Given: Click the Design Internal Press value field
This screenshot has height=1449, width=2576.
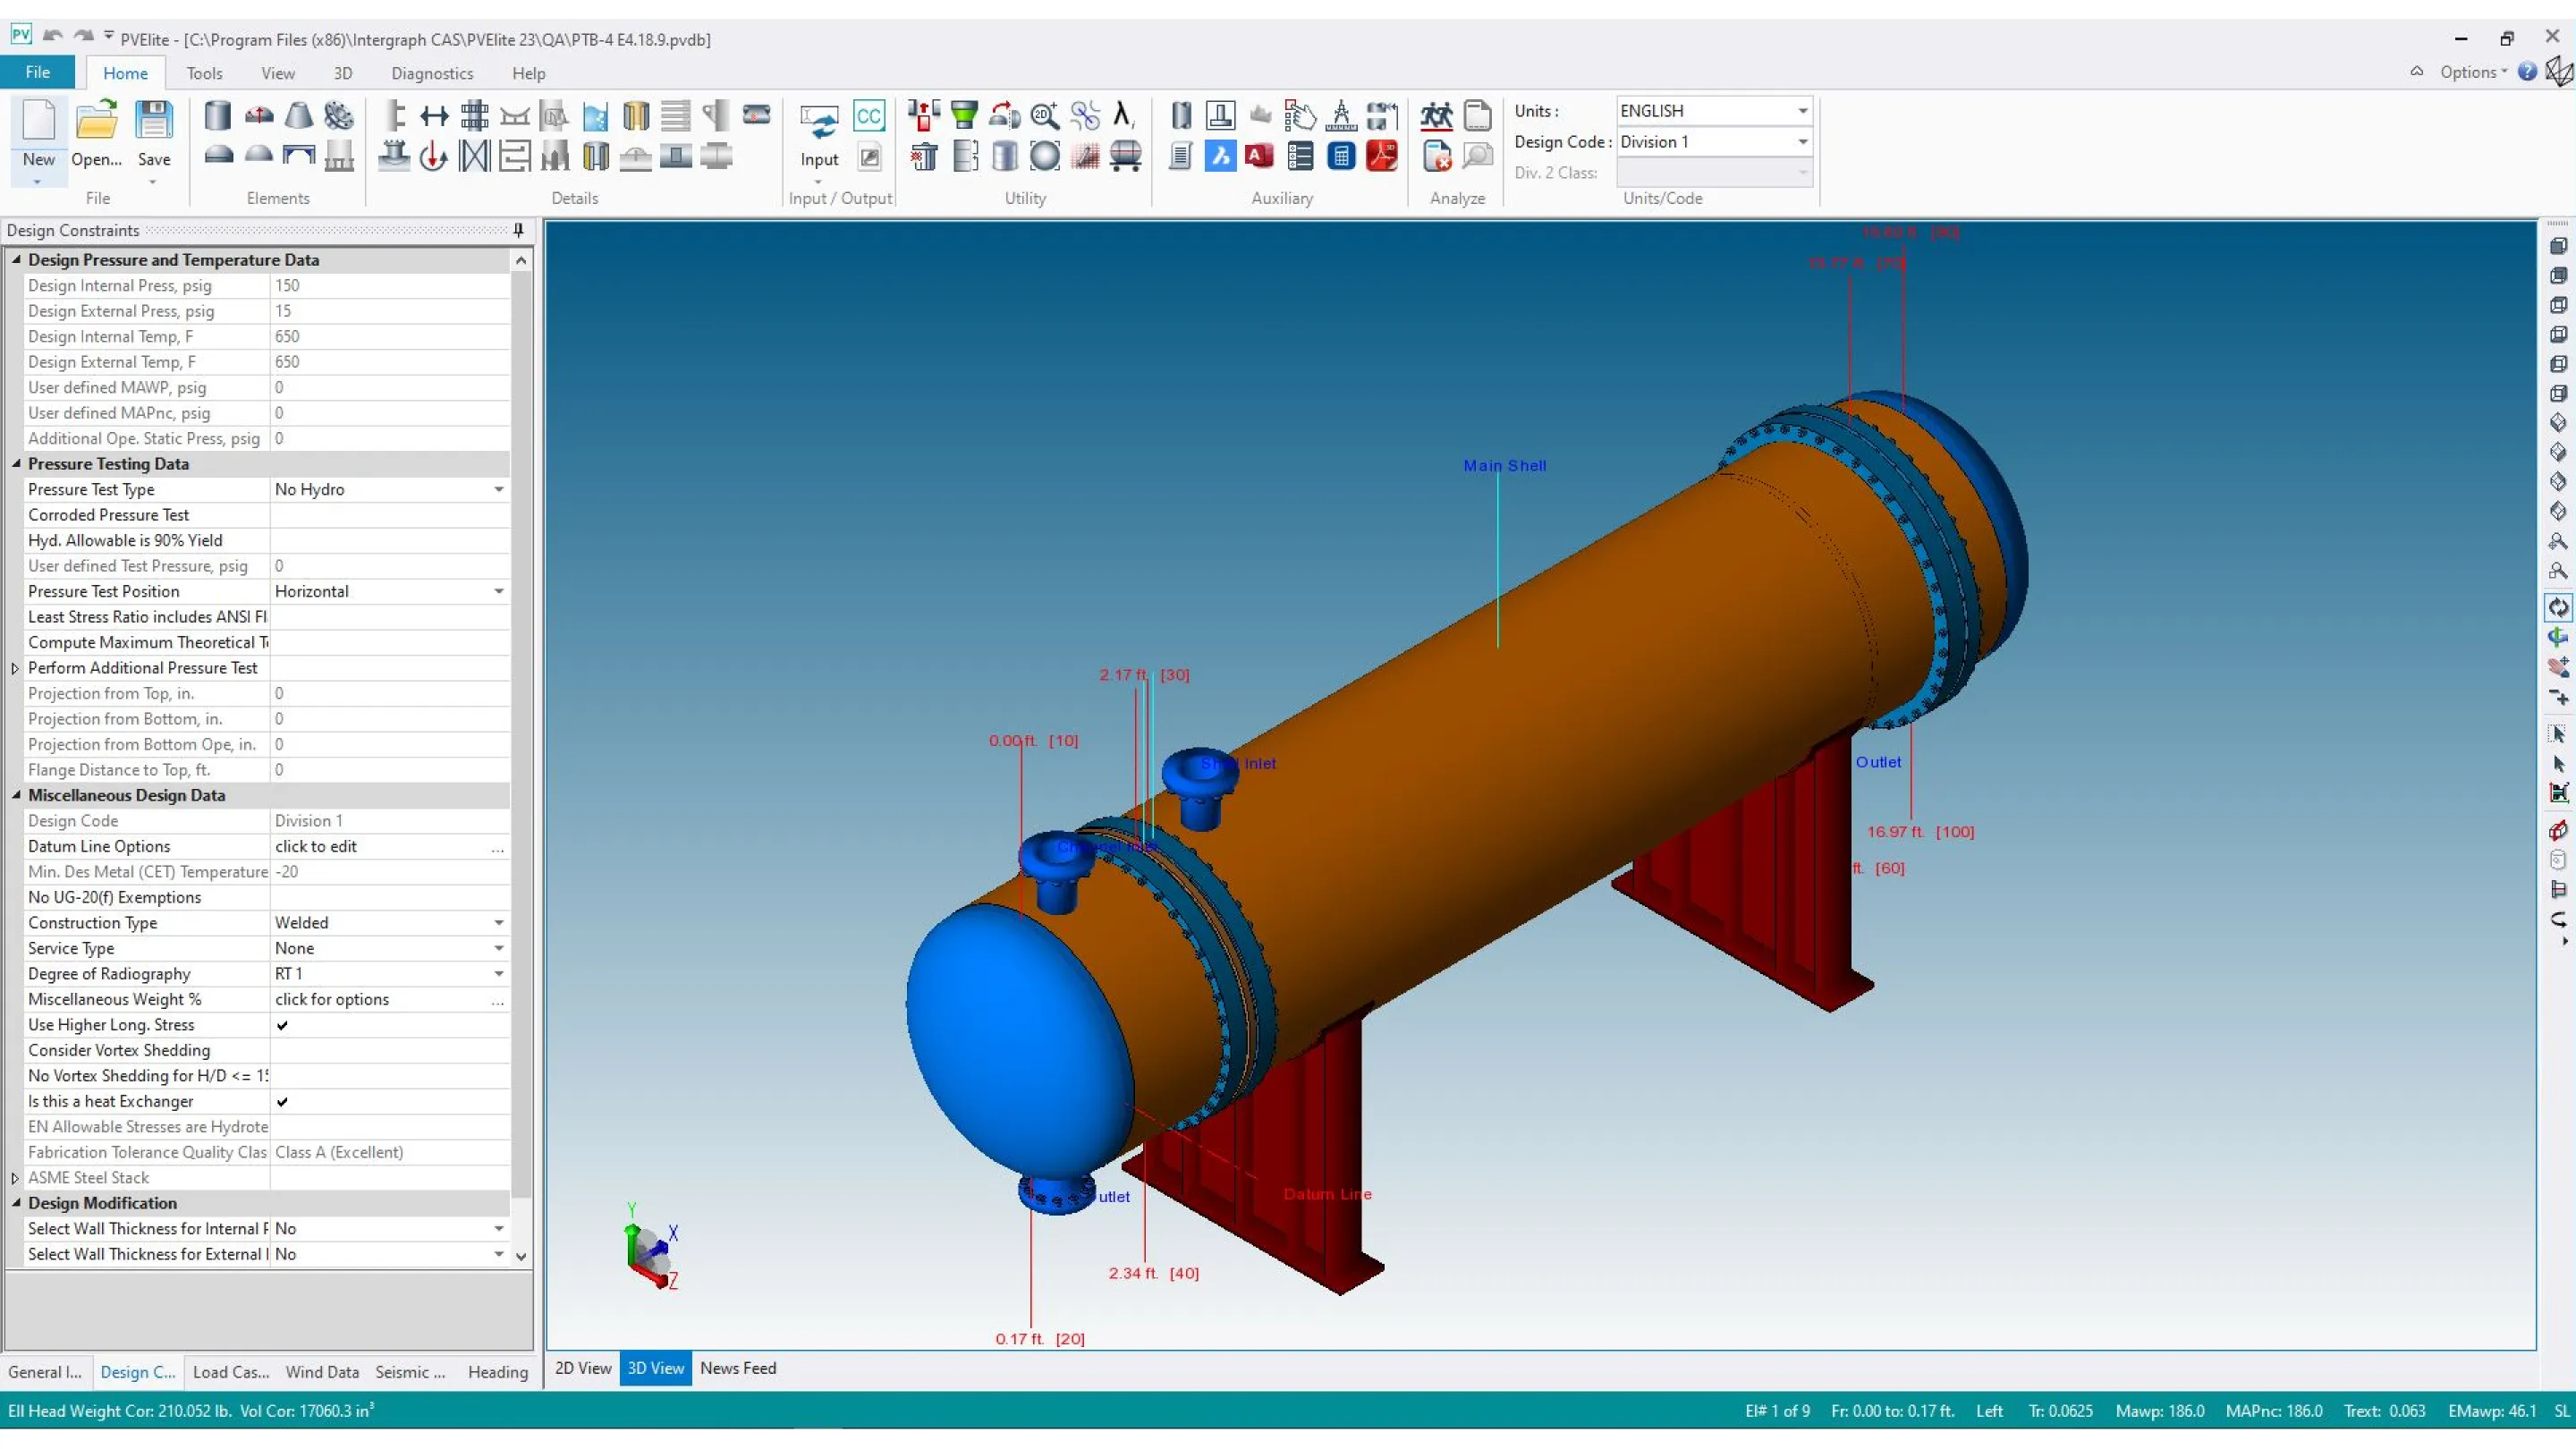Looking at the screenshot, I should point(388,286).
